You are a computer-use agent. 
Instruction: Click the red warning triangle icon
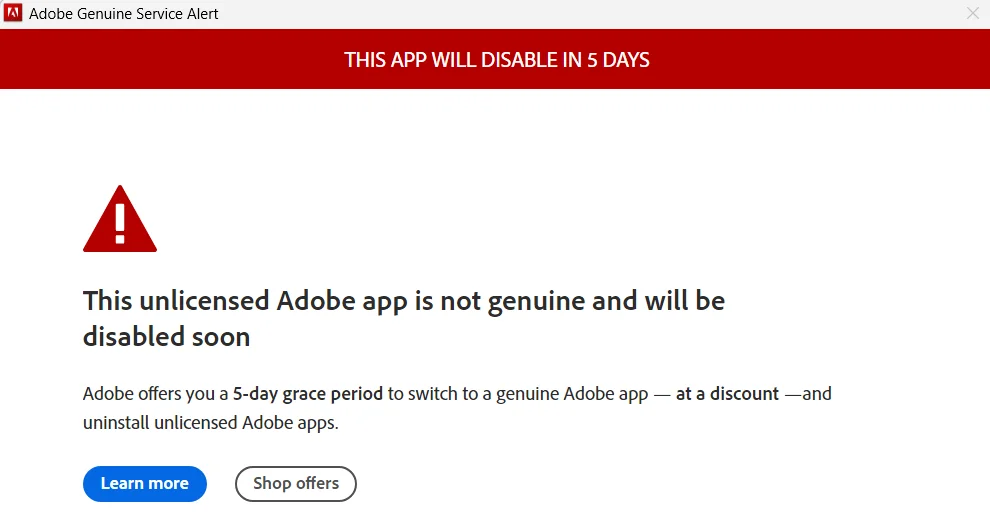120,219
